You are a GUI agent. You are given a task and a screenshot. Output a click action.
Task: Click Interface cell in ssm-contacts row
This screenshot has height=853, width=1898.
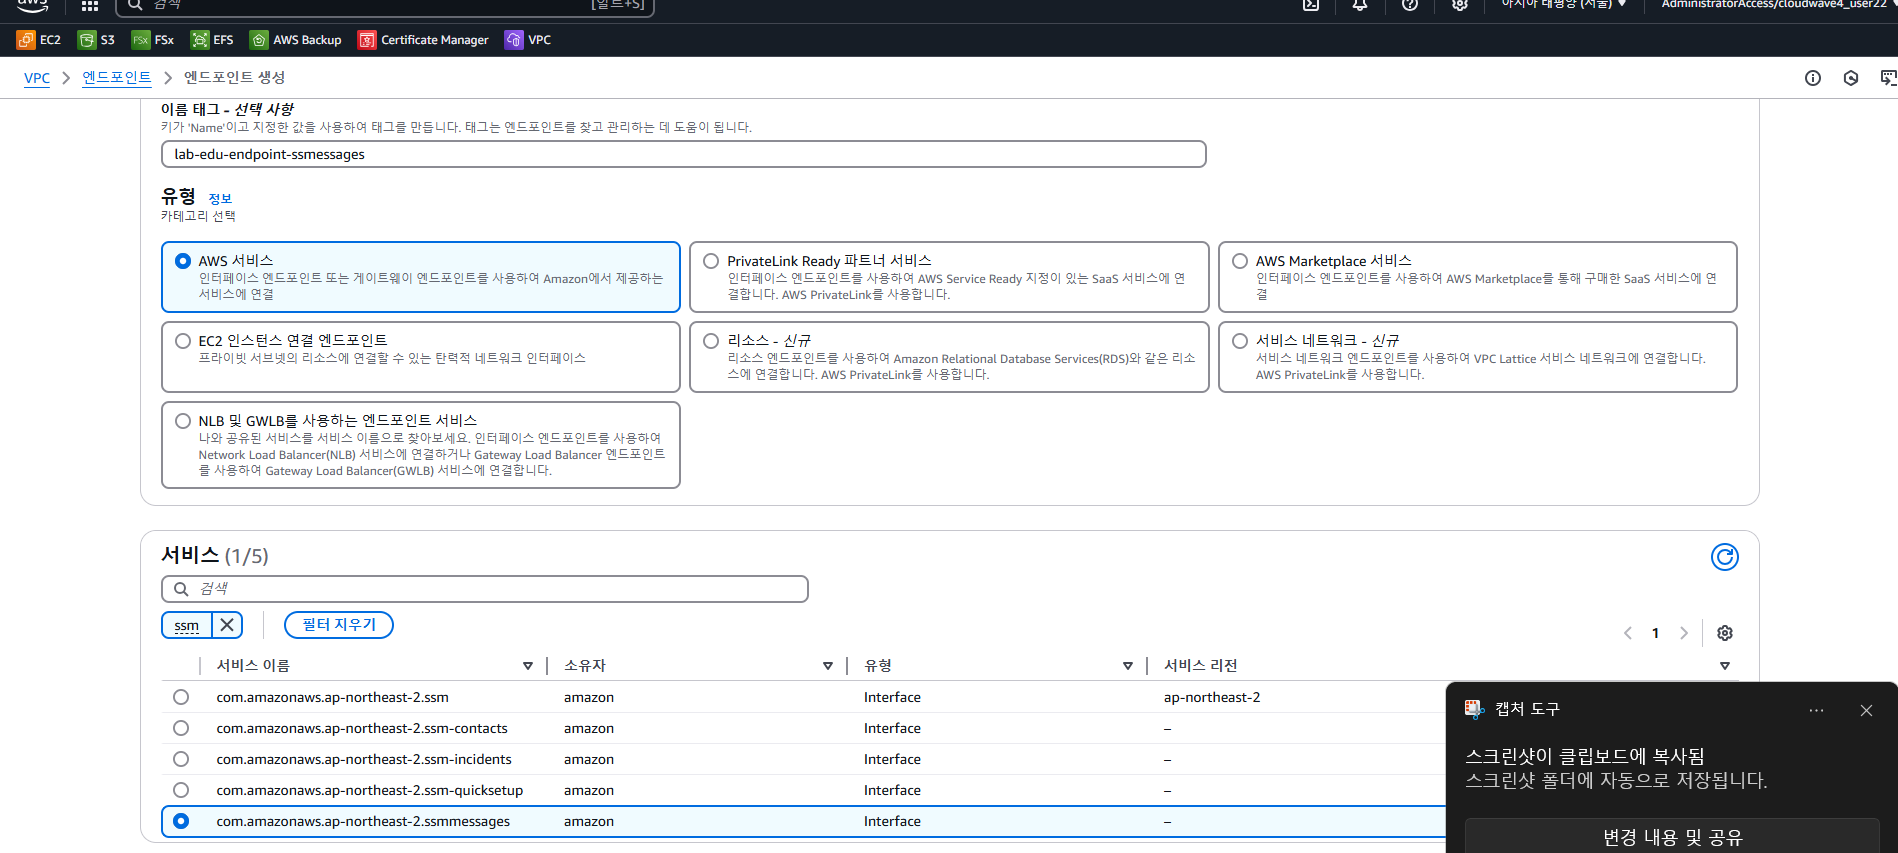click(x=892, y=728)
